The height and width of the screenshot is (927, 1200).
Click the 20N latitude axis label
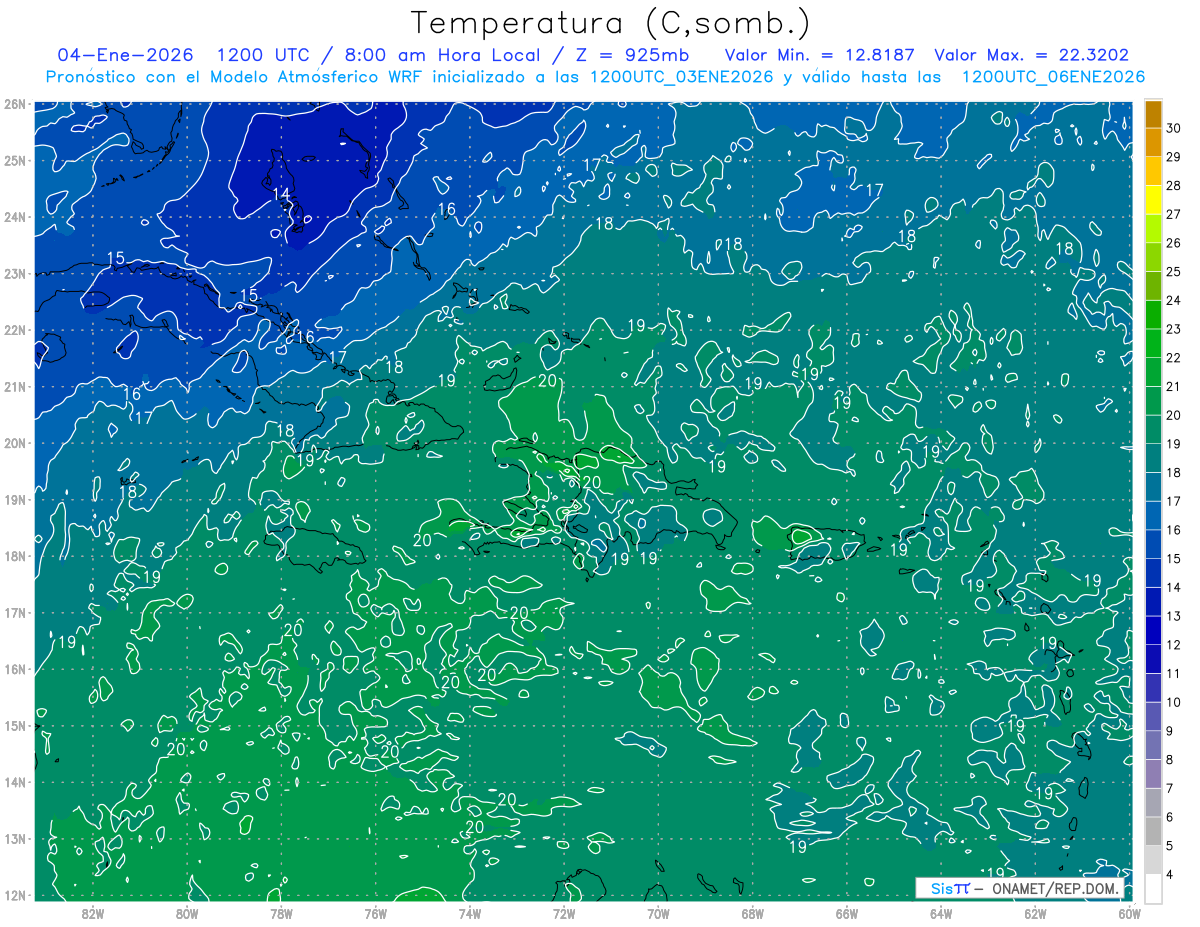(x=14, y=443)
